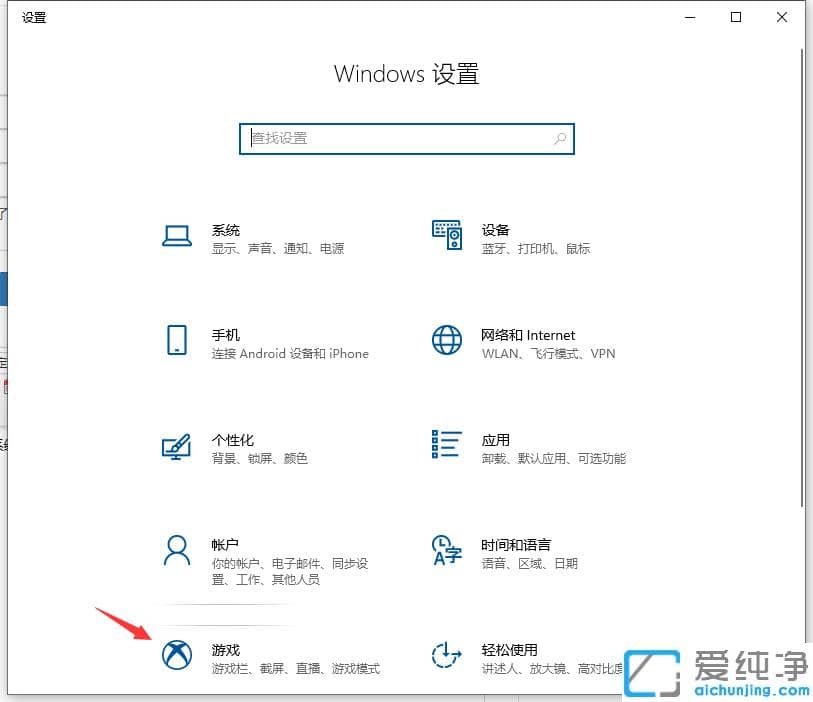Close the 设置 window
813x702 pixels.
coord(782,17)
